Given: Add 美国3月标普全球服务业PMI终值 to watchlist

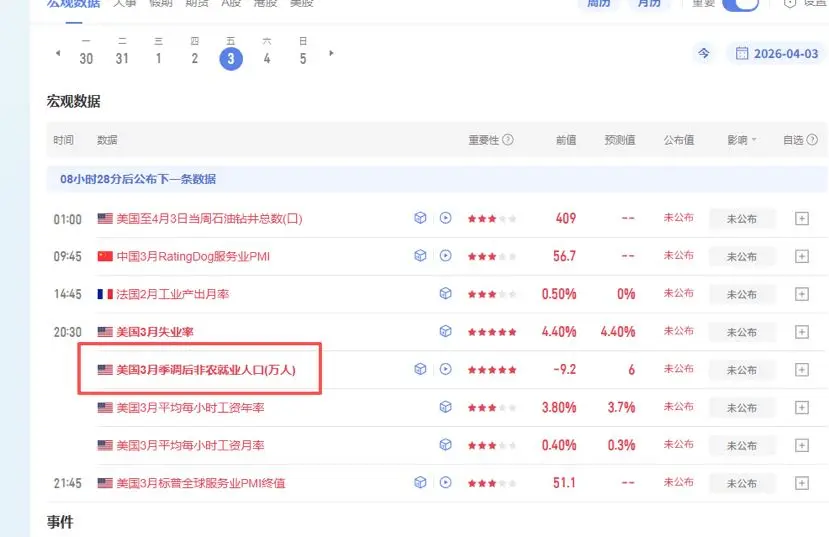Looking at the screenshot, I should [802, 483].
